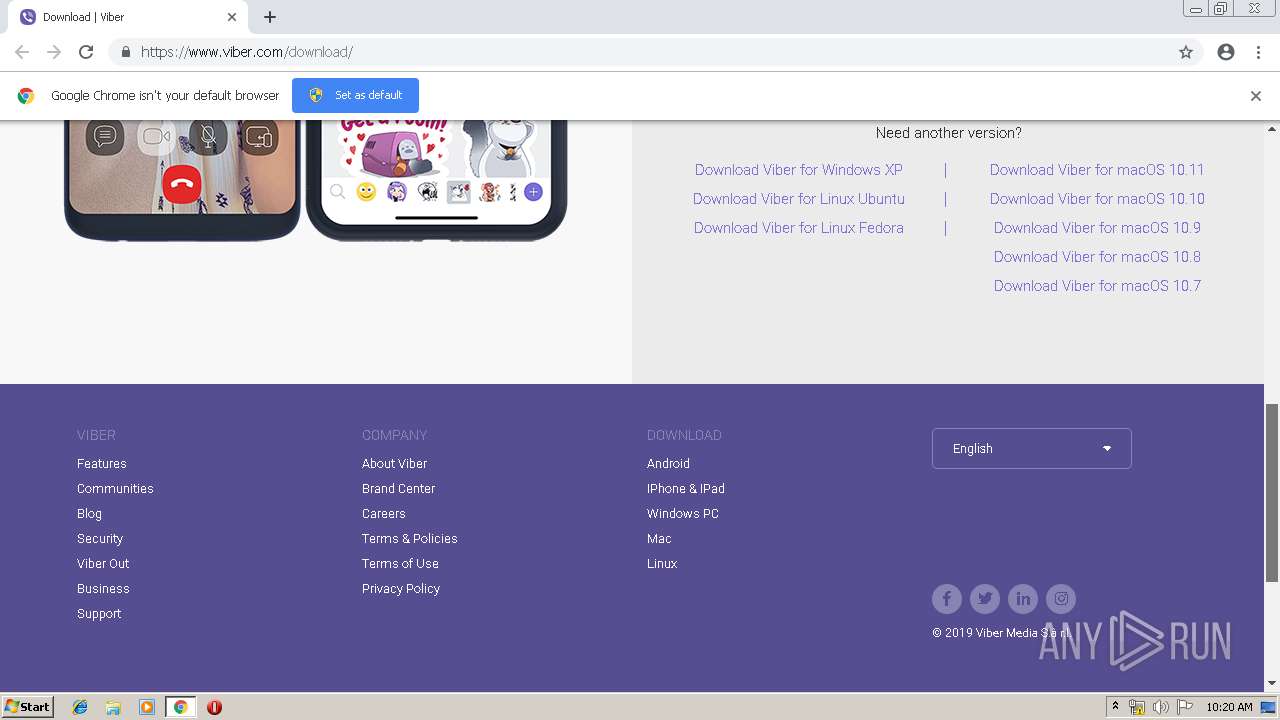This screenshot has width=1280, height=720.
Task: Open the Action Center flag icon
Action: 1185,707
